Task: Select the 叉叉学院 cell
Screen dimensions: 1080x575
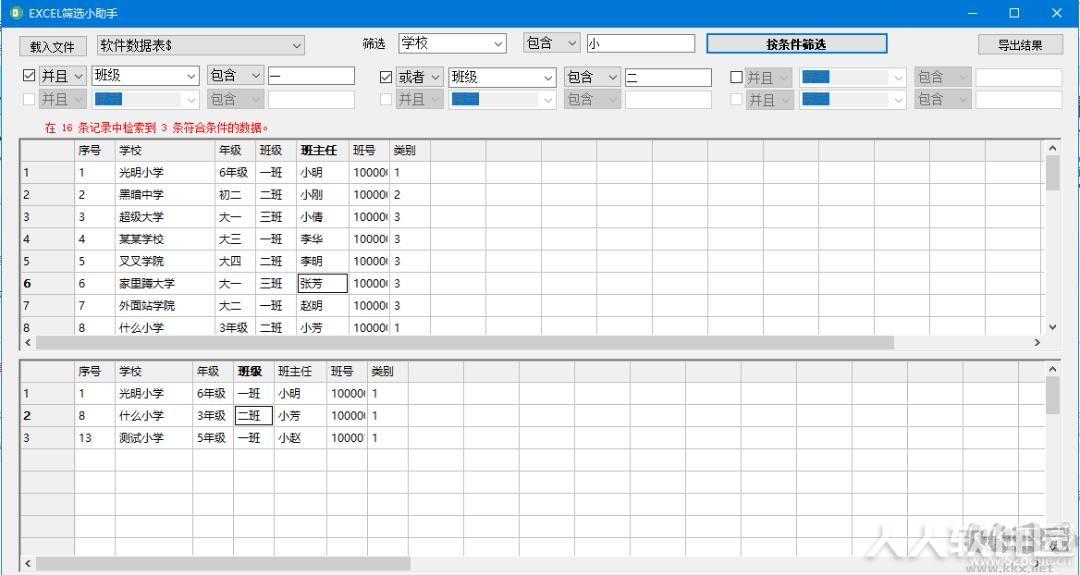Action: [165, 261]
